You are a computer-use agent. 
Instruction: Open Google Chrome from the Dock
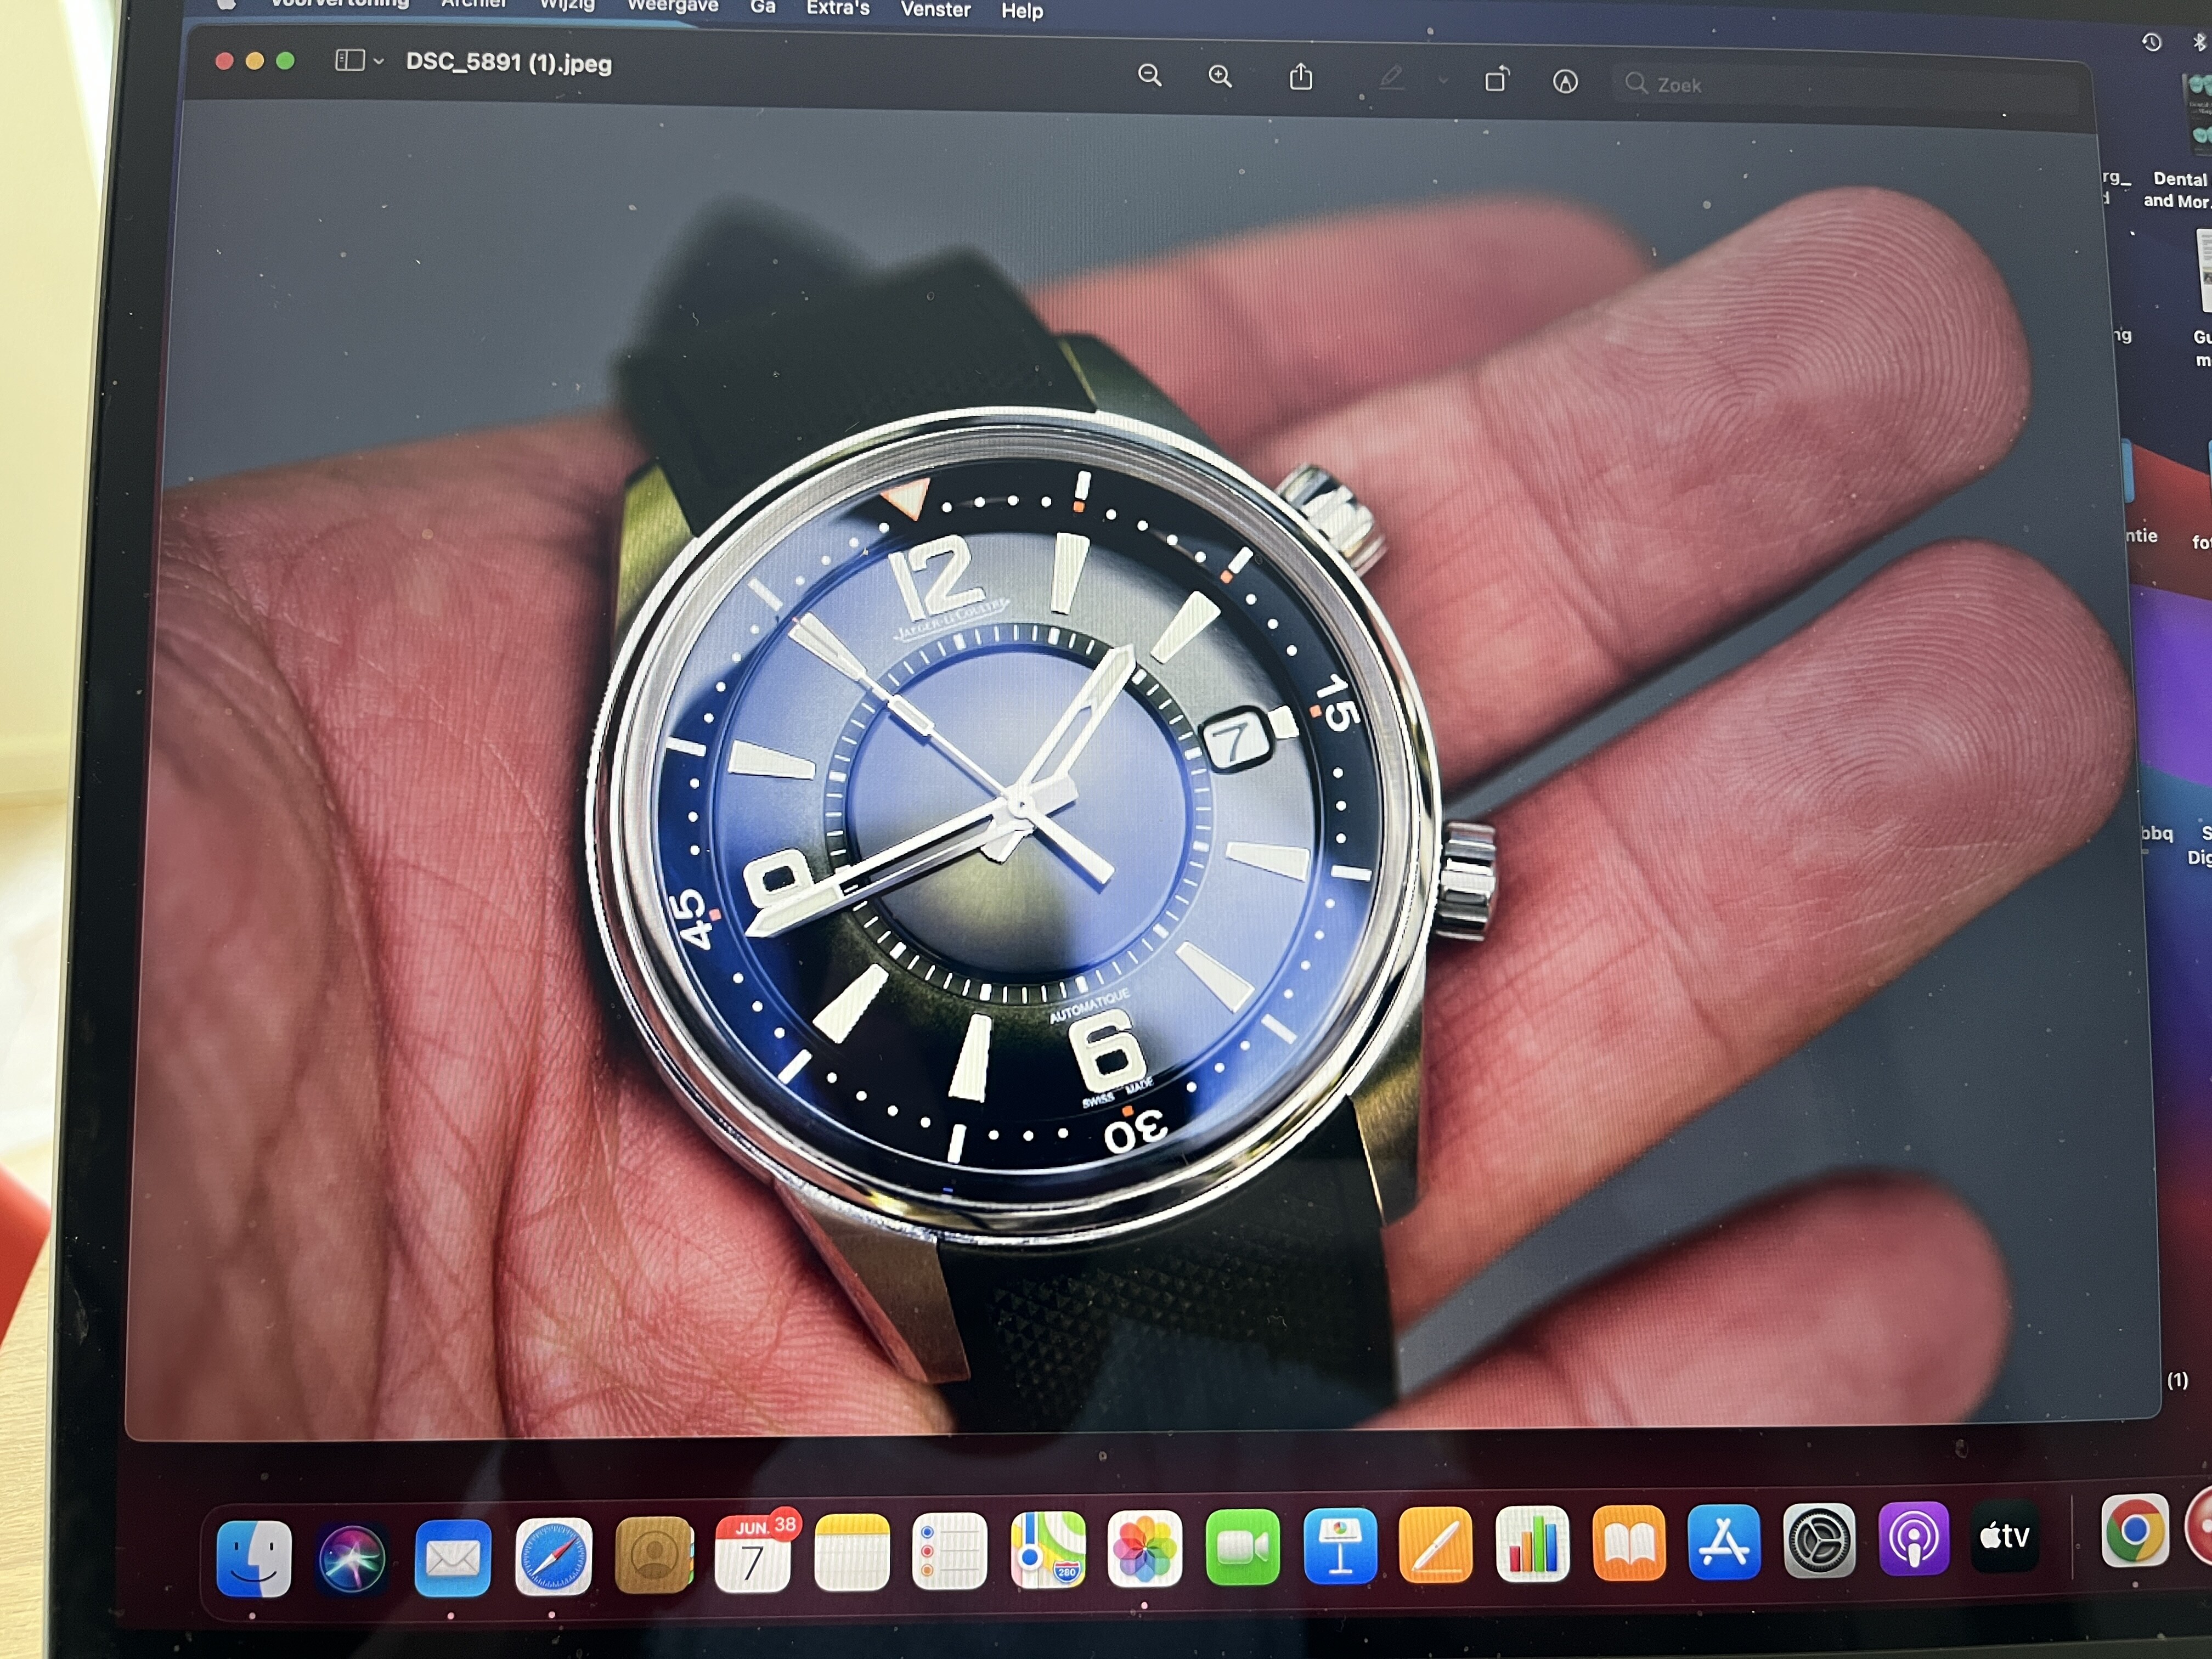click(2135, 1531)
